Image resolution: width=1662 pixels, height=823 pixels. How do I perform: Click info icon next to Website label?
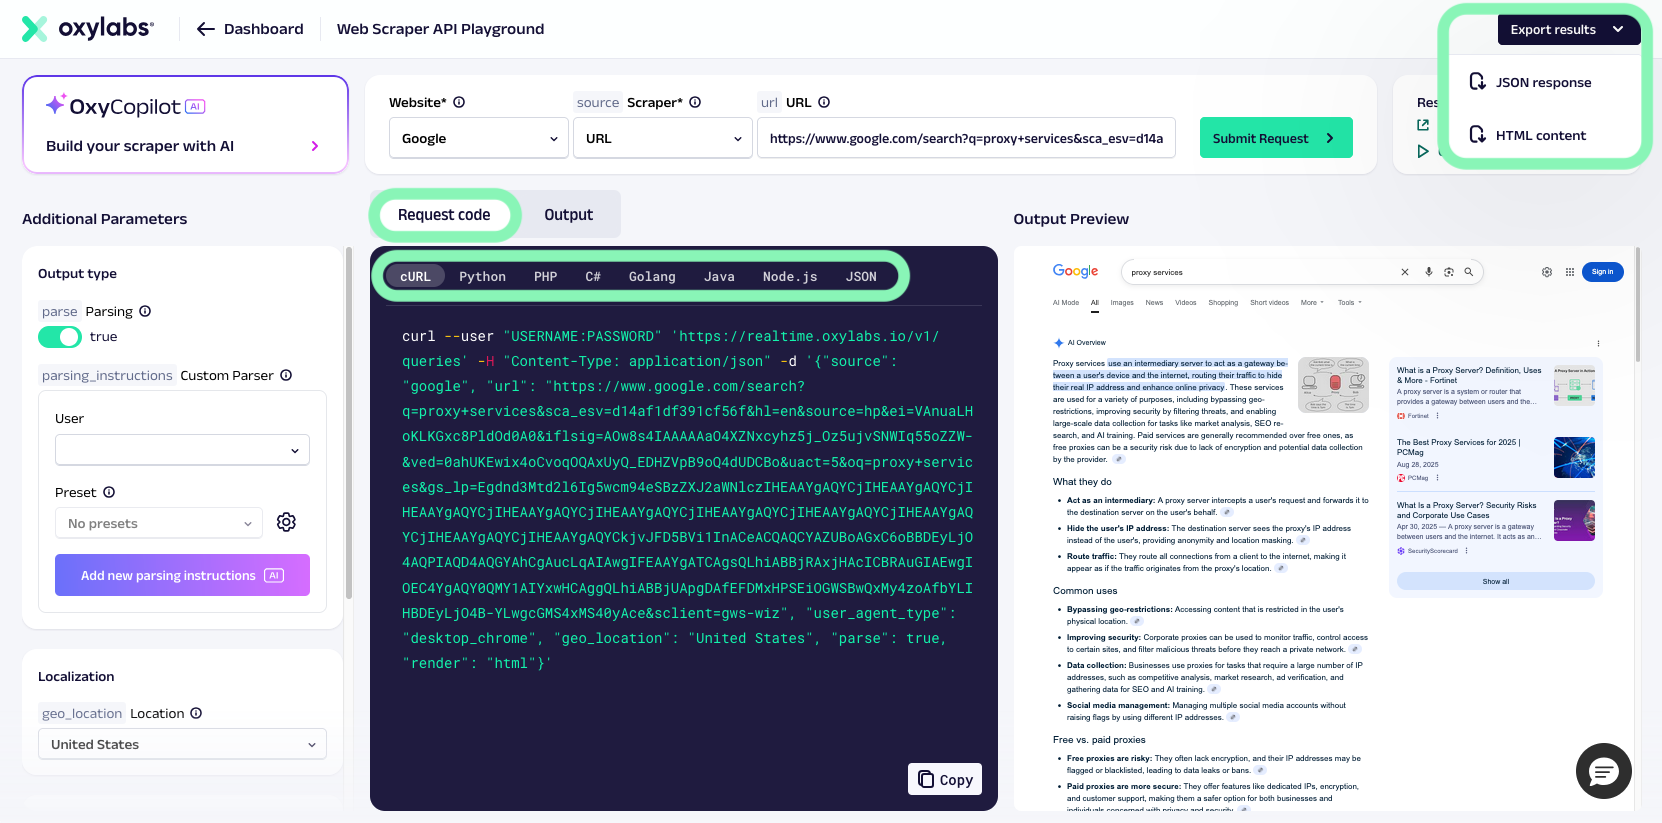click(459, 102)
